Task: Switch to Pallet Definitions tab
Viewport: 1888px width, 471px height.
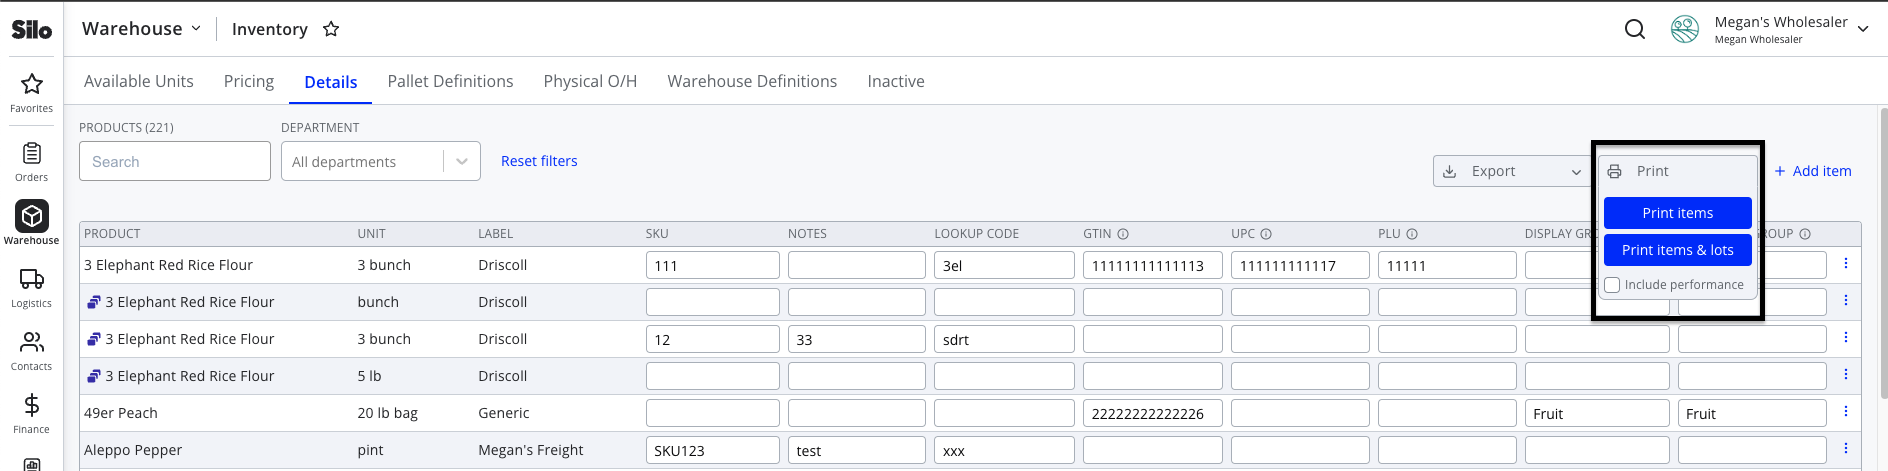Action: [x=450, y=81]
